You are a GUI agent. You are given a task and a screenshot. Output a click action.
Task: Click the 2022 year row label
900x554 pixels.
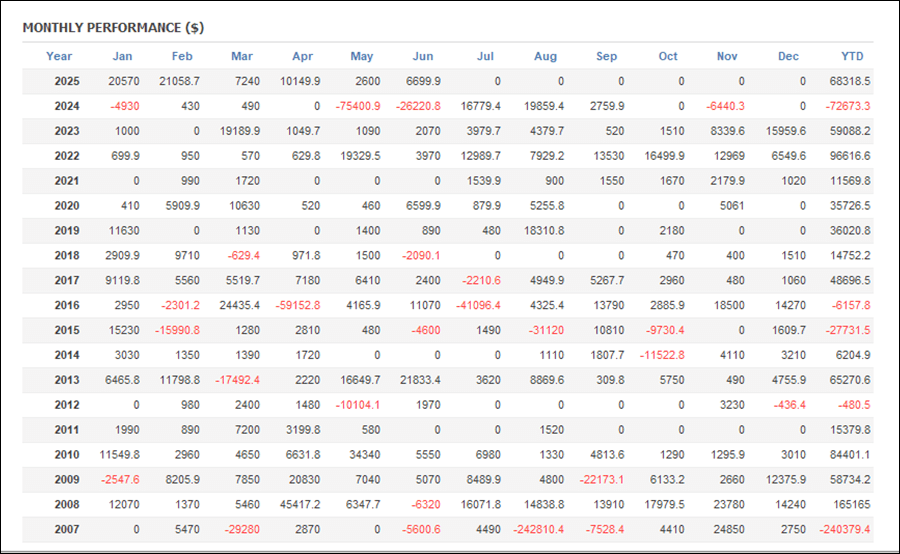67,156
